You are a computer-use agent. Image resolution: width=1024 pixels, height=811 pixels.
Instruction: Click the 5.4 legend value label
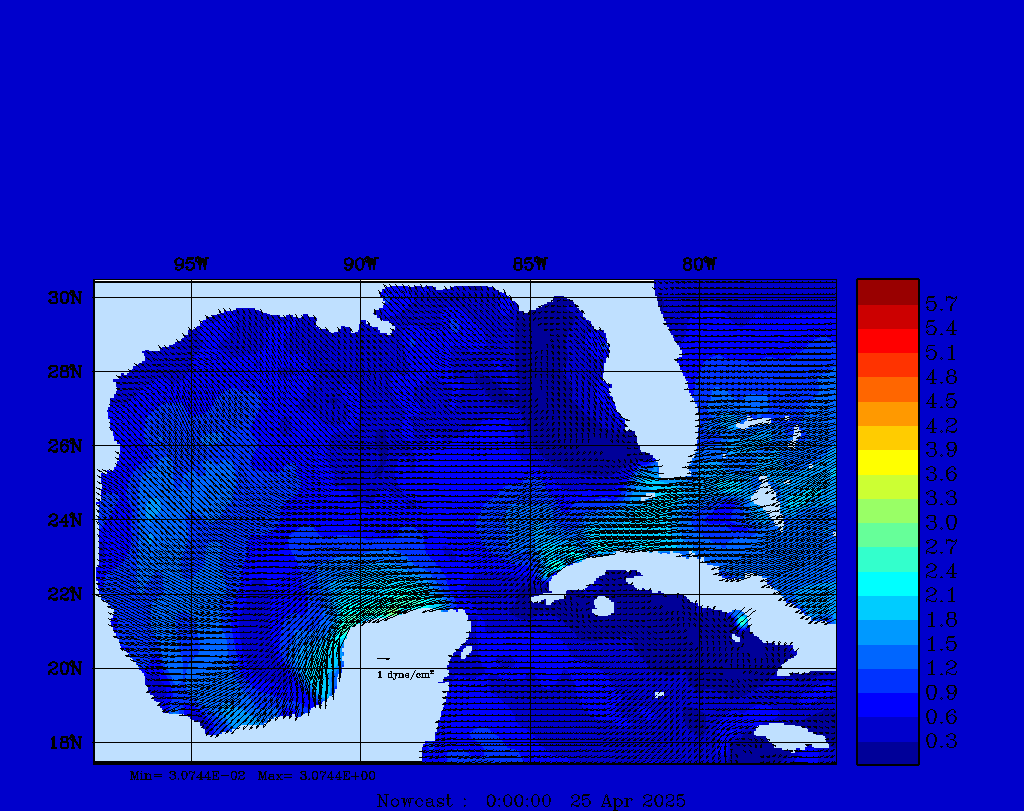(x=941, y=329)
